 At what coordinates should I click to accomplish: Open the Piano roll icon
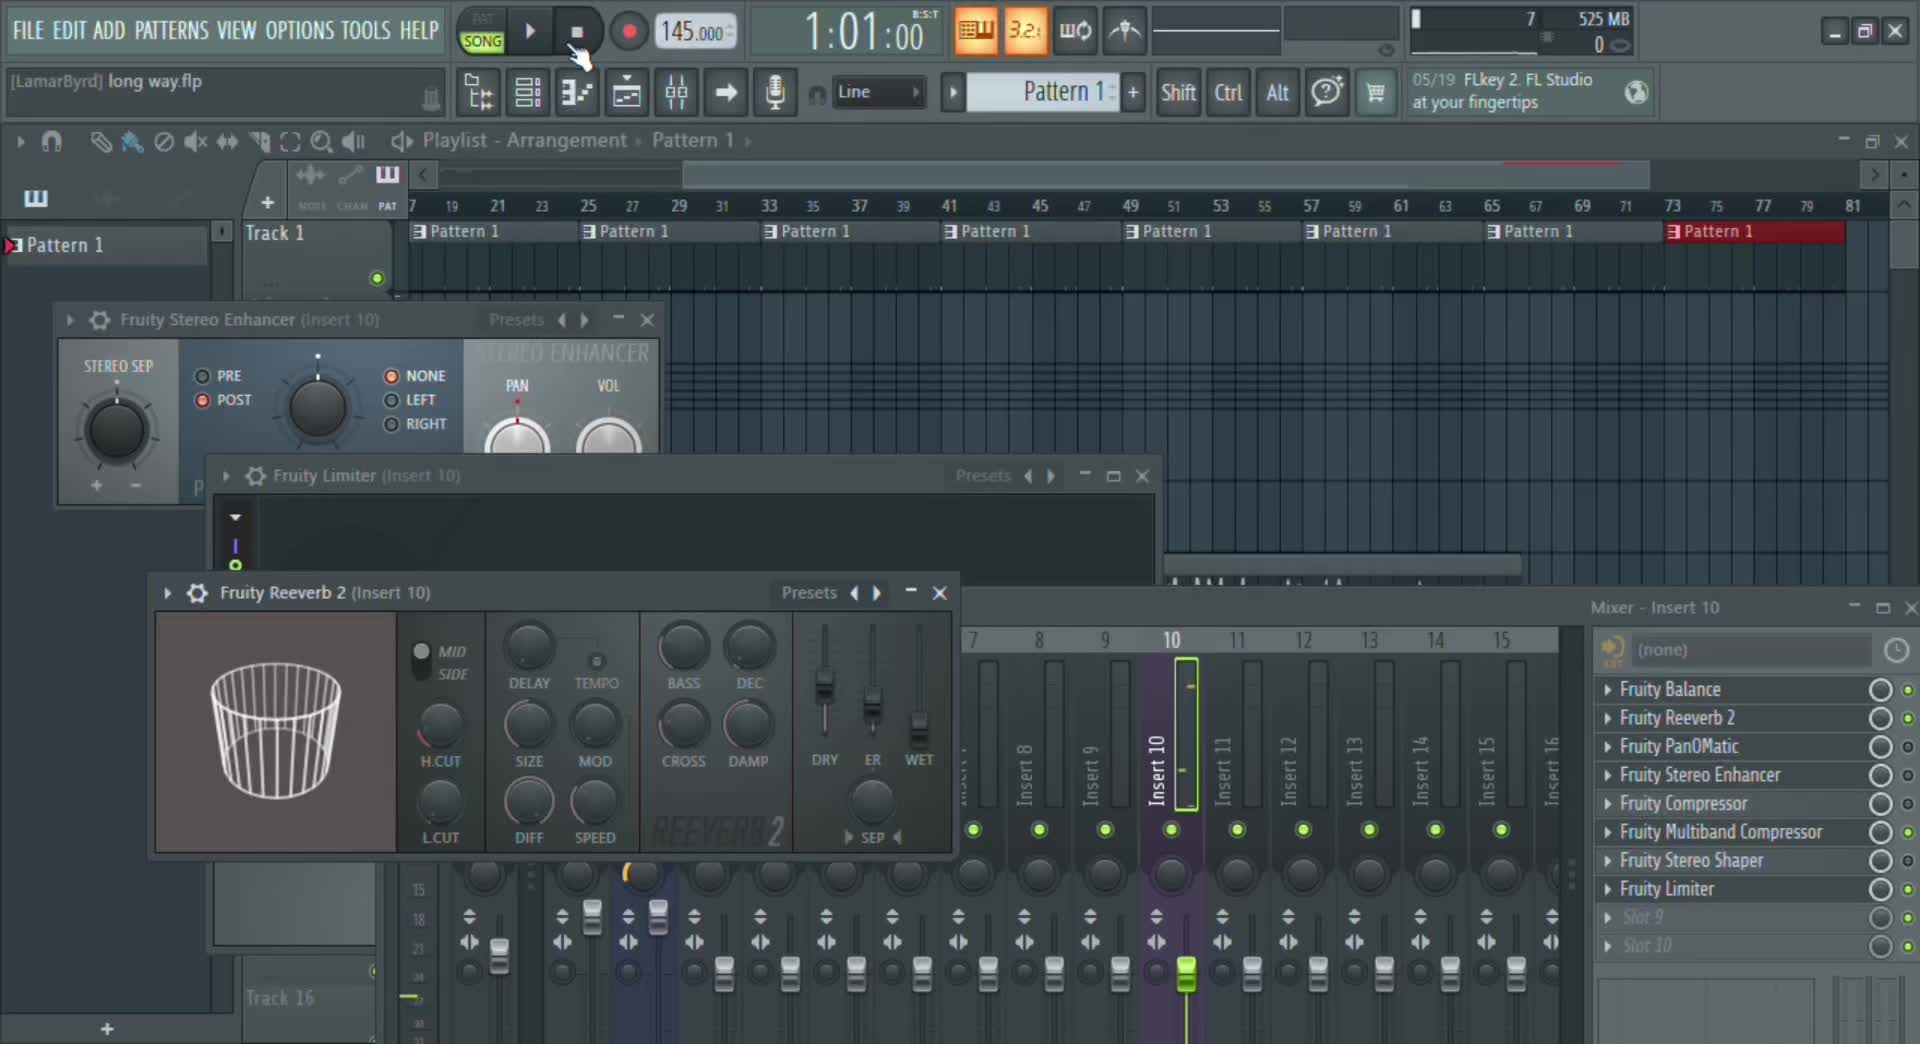click(x=577, y=93)
